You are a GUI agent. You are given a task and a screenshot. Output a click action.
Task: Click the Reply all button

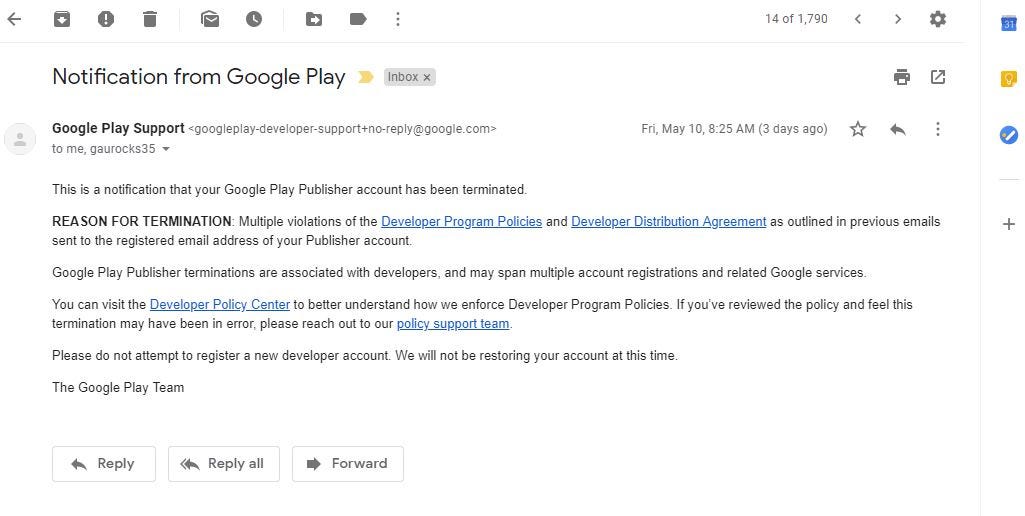tap(224, 464)
